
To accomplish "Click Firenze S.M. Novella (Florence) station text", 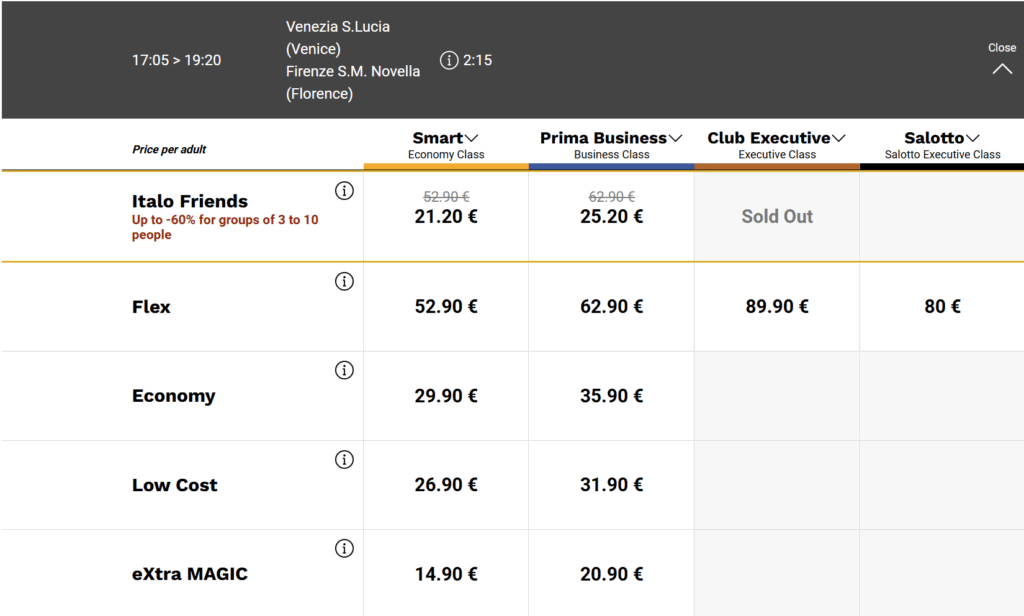I will 353,82.
